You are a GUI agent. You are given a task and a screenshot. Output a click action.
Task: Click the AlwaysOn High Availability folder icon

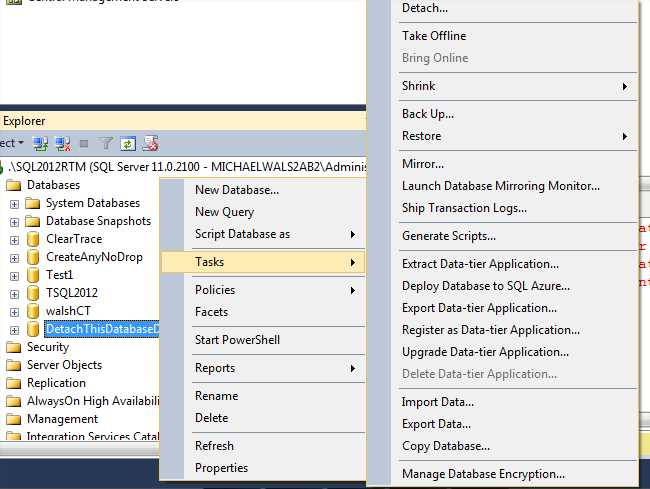point(14,401)
